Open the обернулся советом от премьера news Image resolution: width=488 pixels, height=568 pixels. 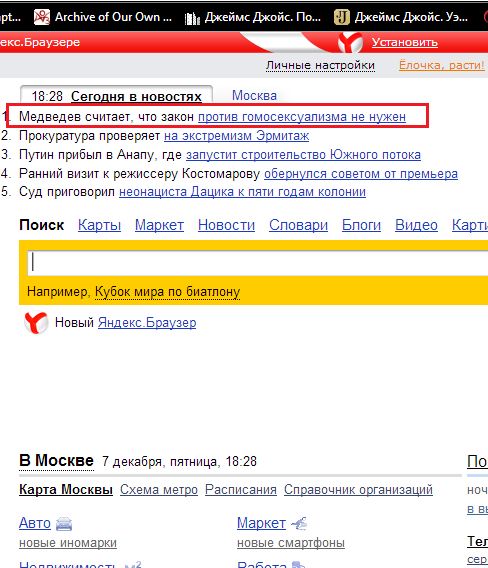361,174
